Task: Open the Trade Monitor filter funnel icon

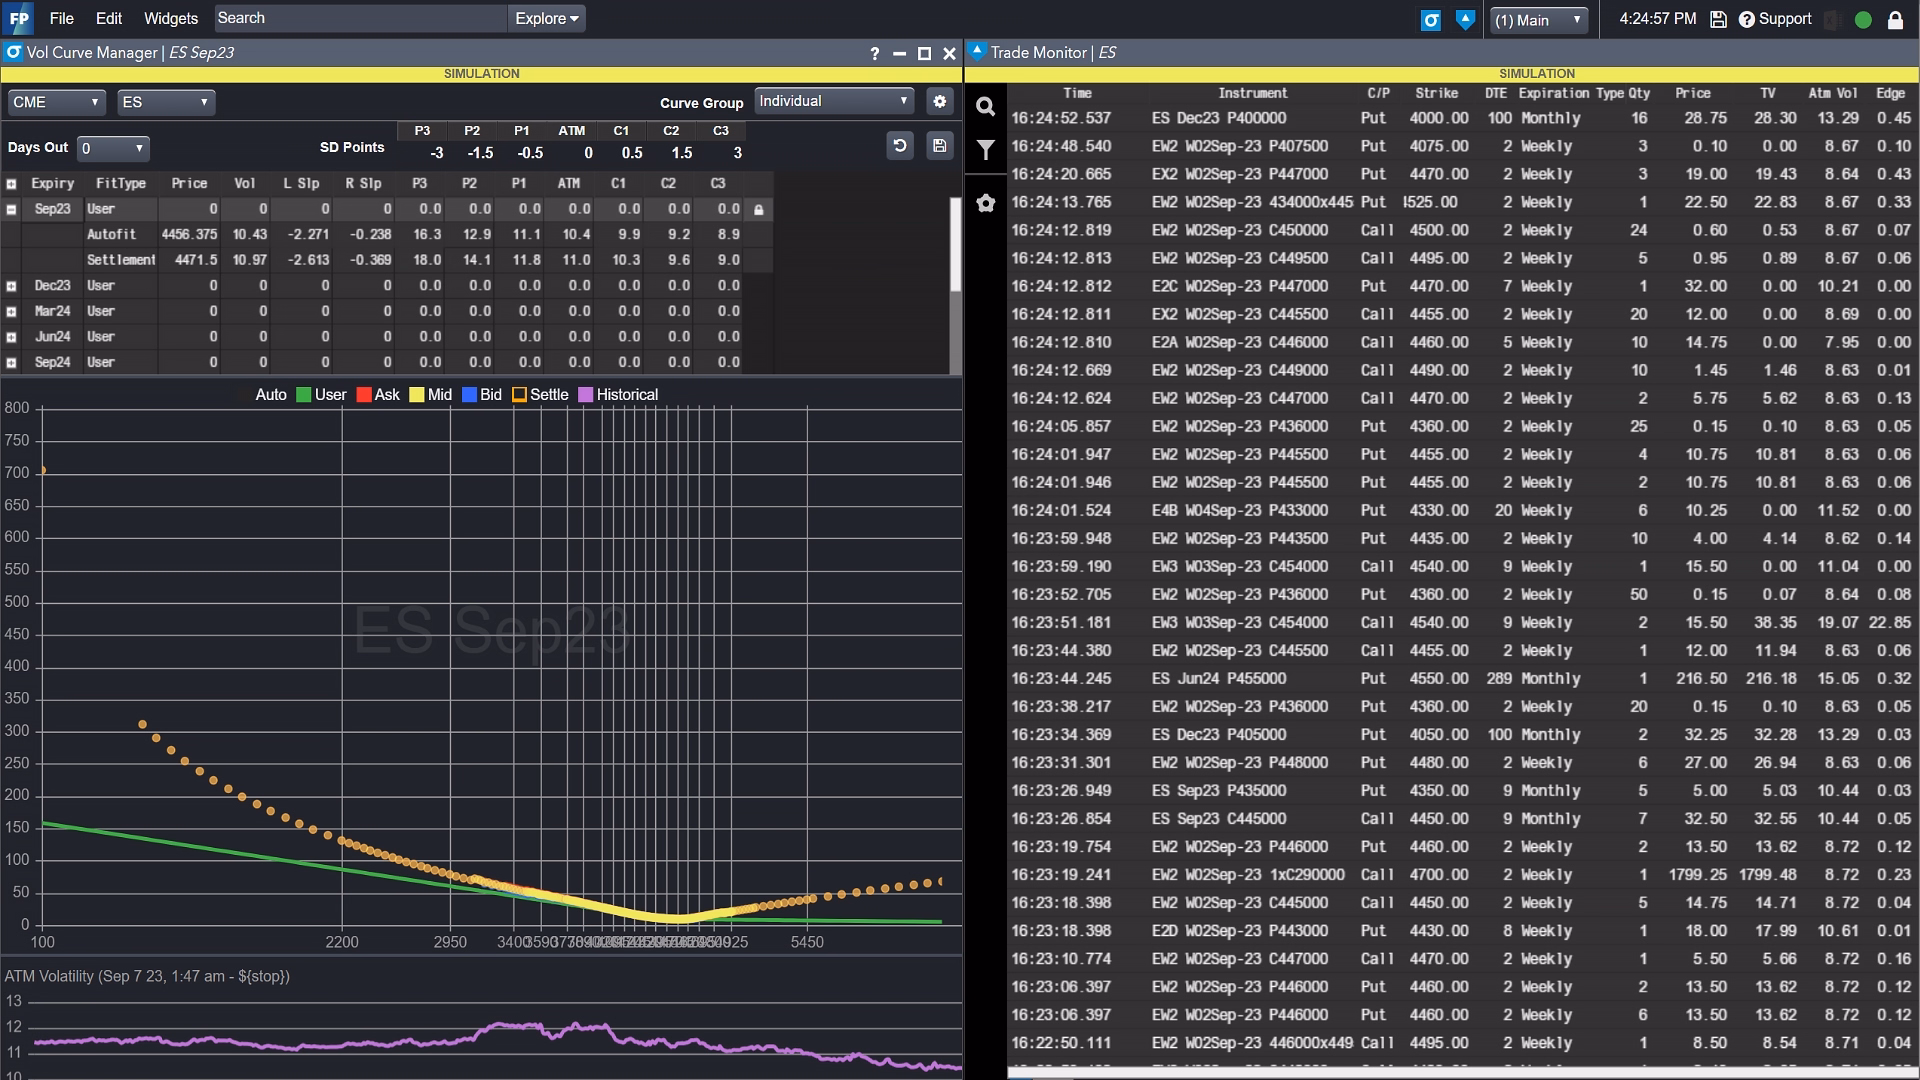Action: click(x=985, y=150)
